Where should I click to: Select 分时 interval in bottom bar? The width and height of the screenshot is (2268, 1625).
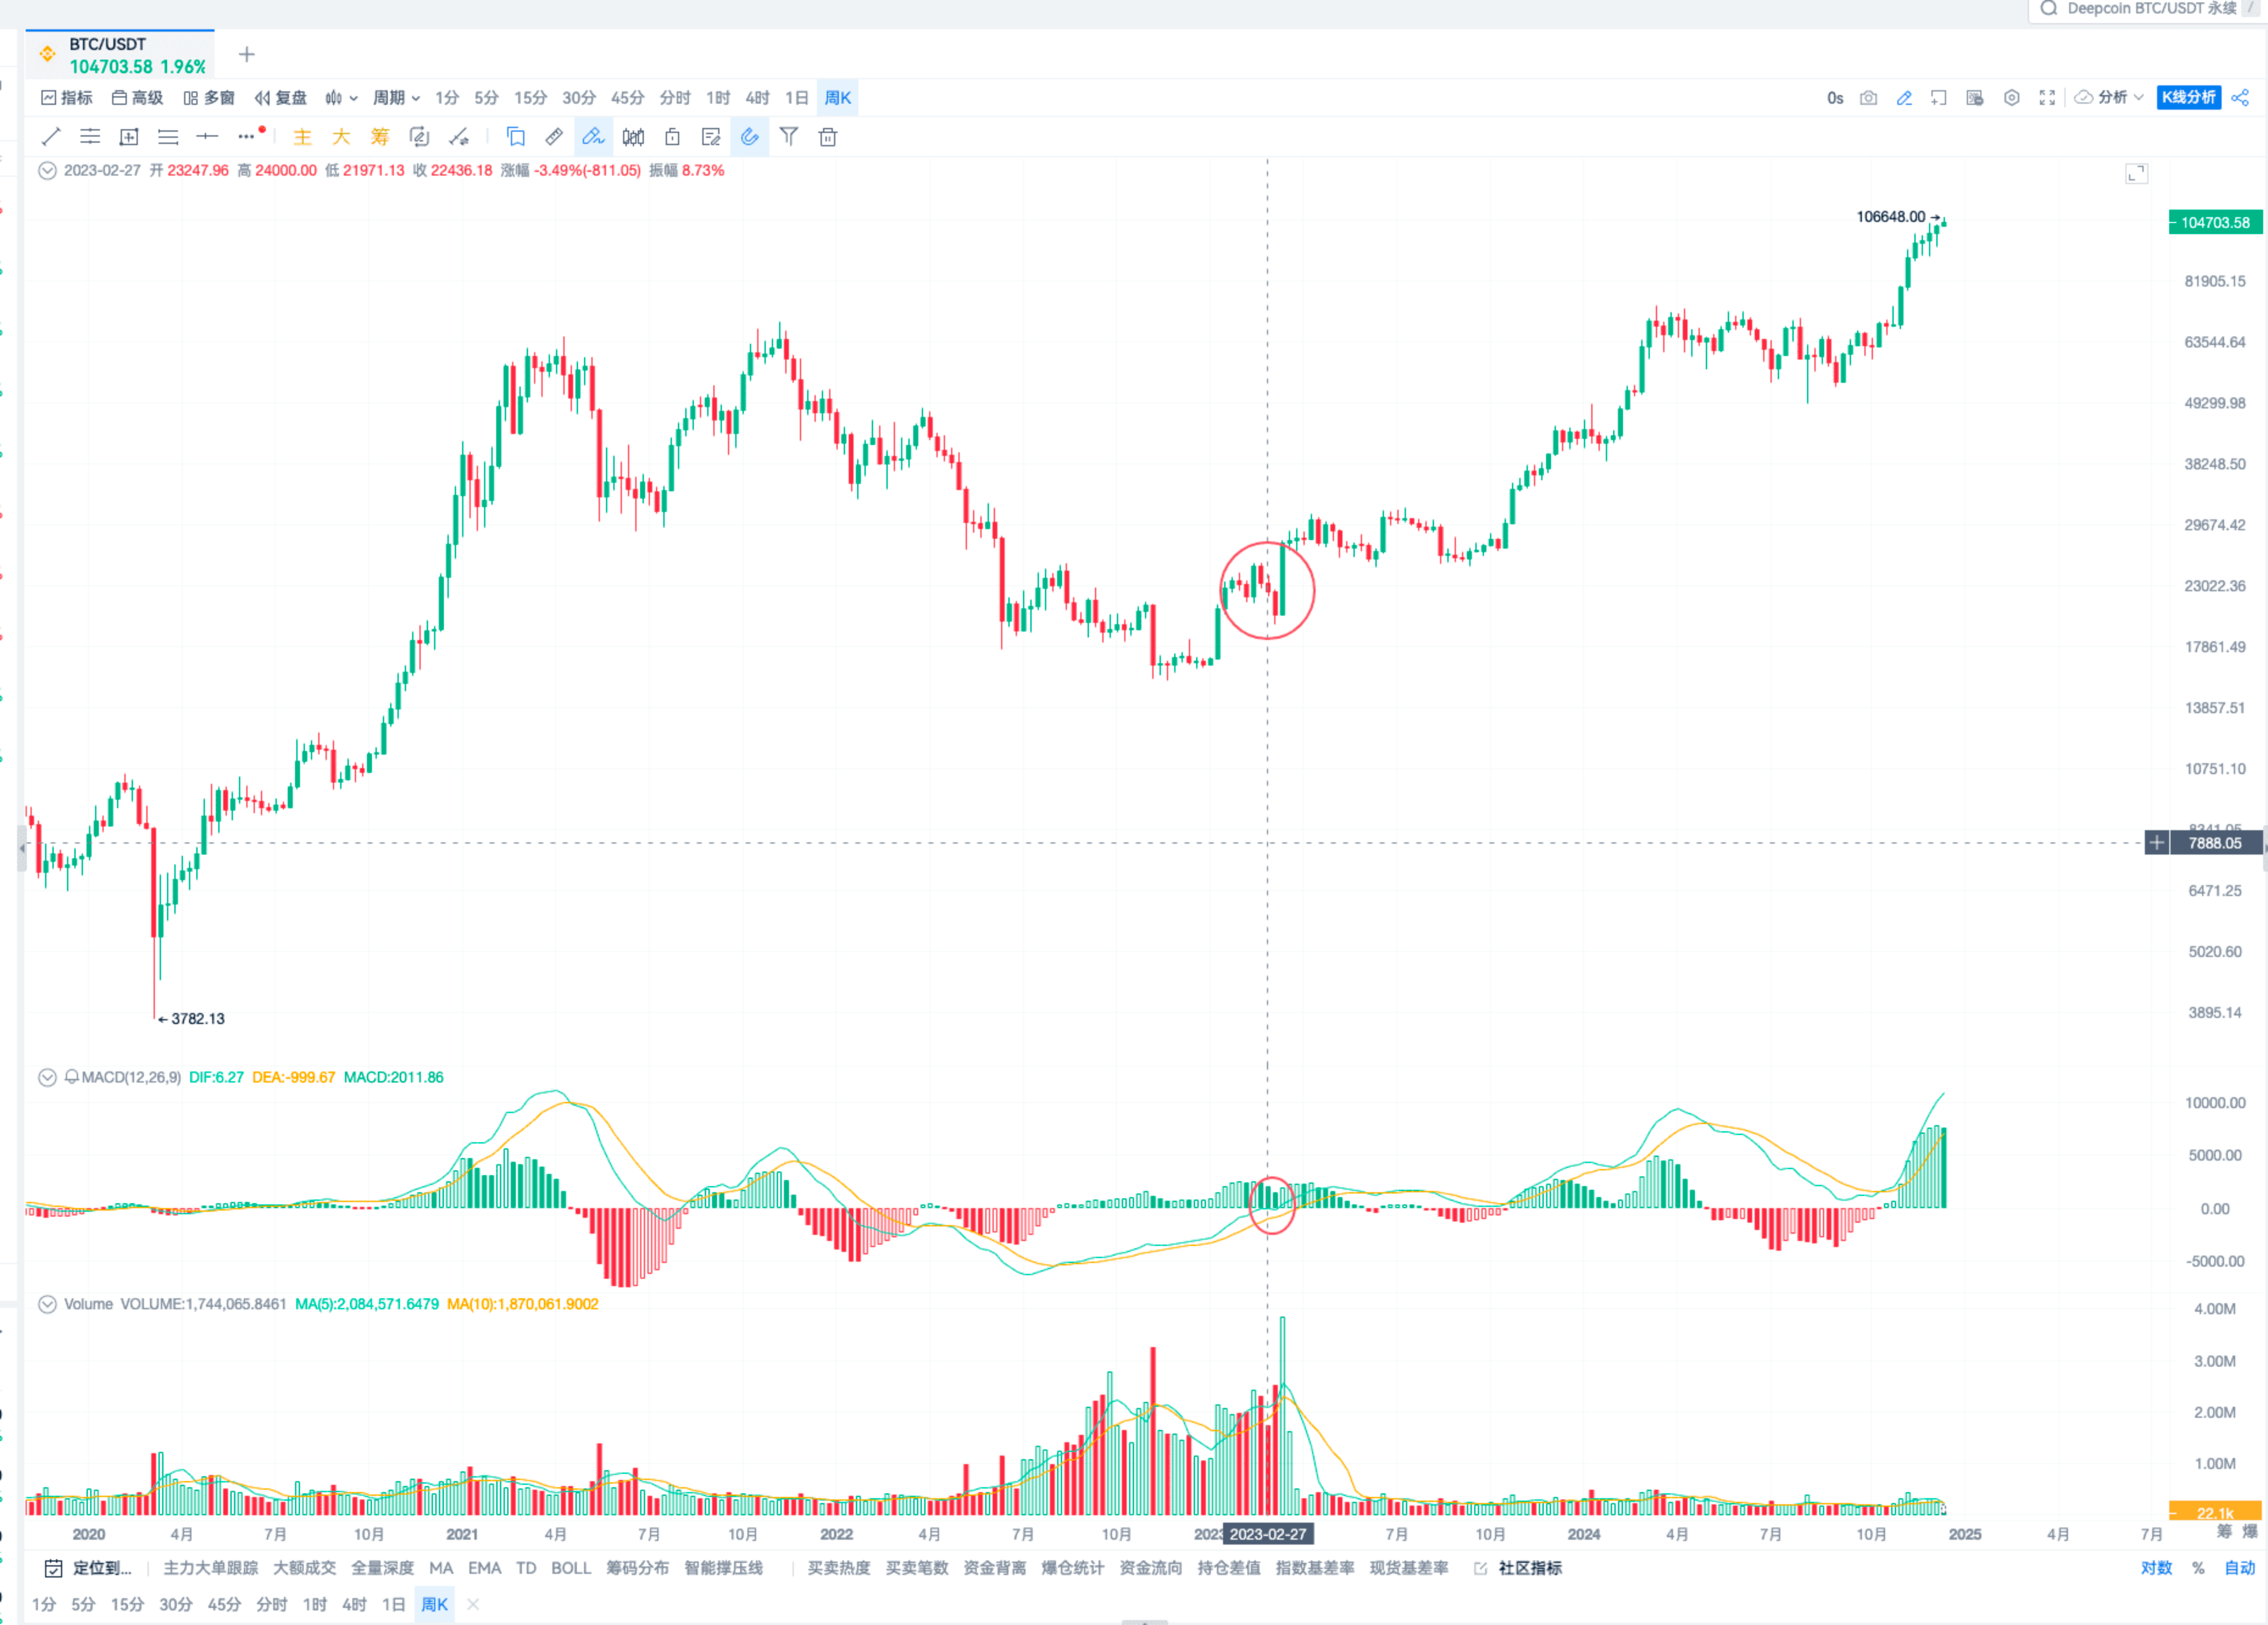click(x=271, y=1604)
